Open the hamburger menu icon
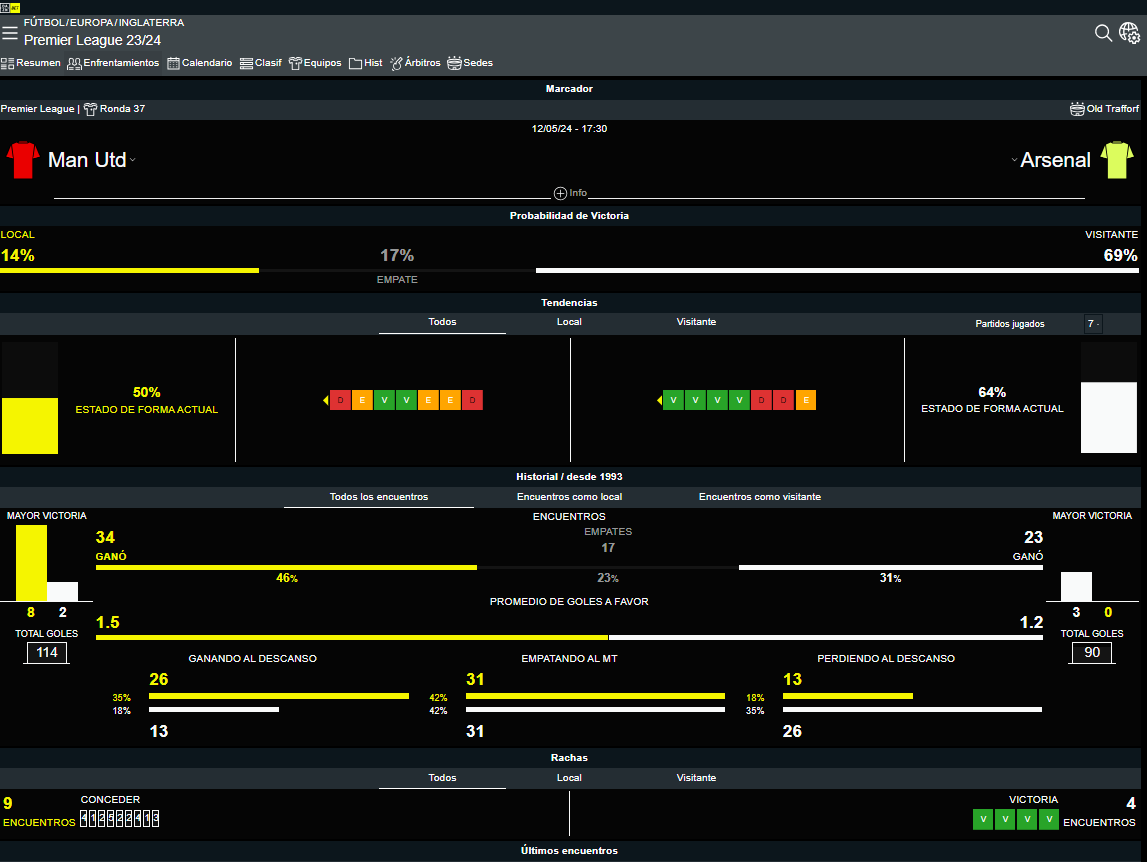Screen dimensions: 1147x862 point(10,33)
